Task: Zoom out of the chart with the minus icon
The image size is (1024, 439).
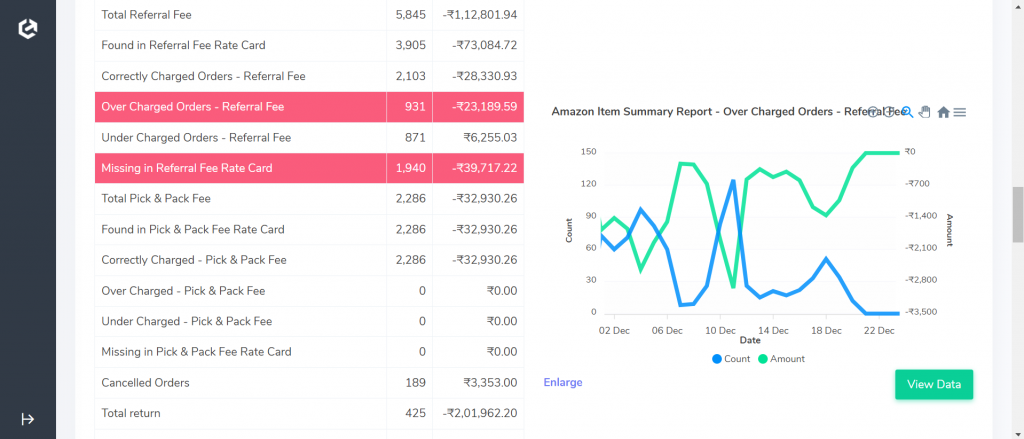Action: click(889, 112)
